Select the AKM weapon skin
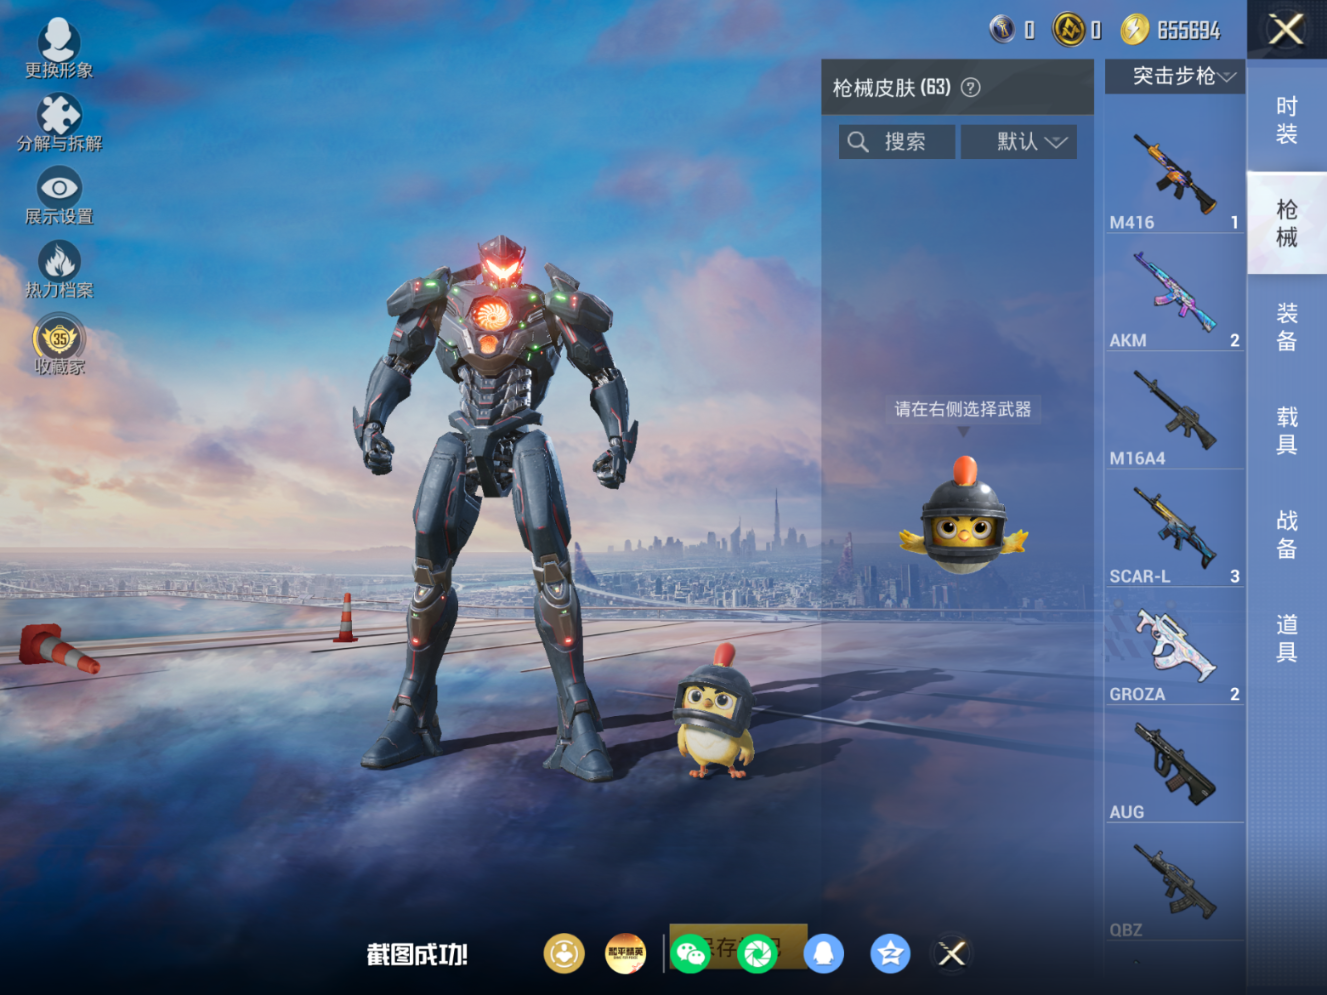 click(x=1174, y=293)
